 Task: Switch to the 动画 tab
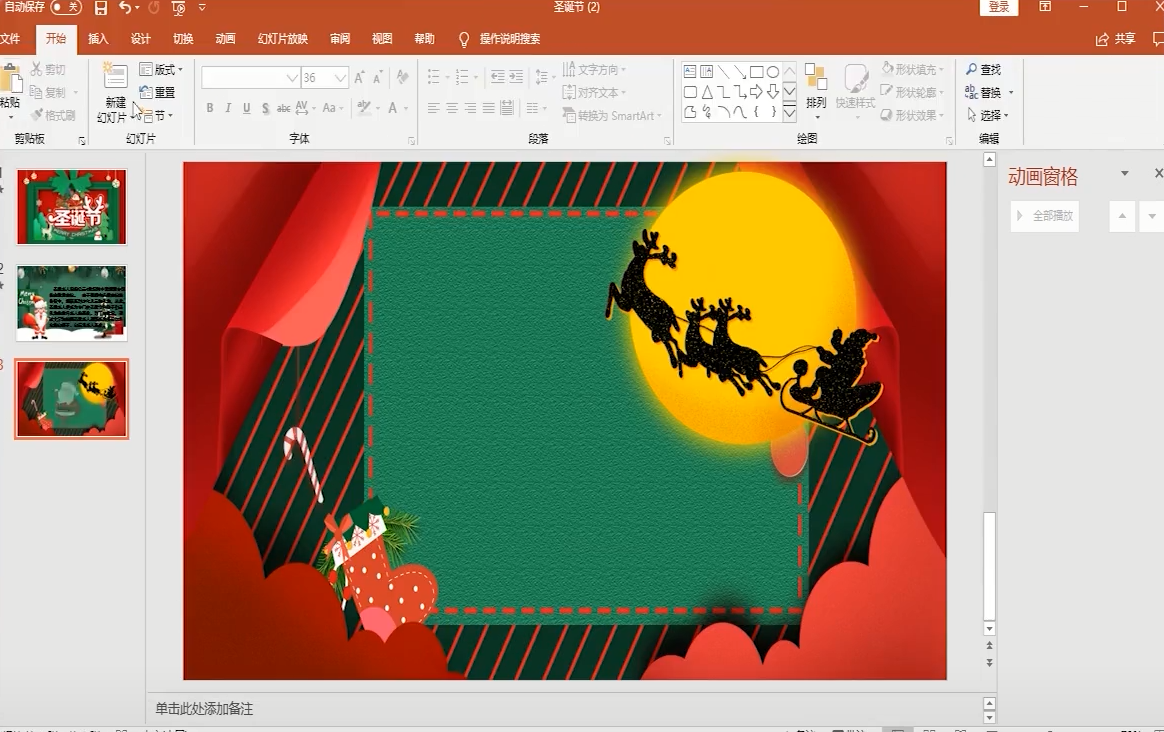coord(225,39)
